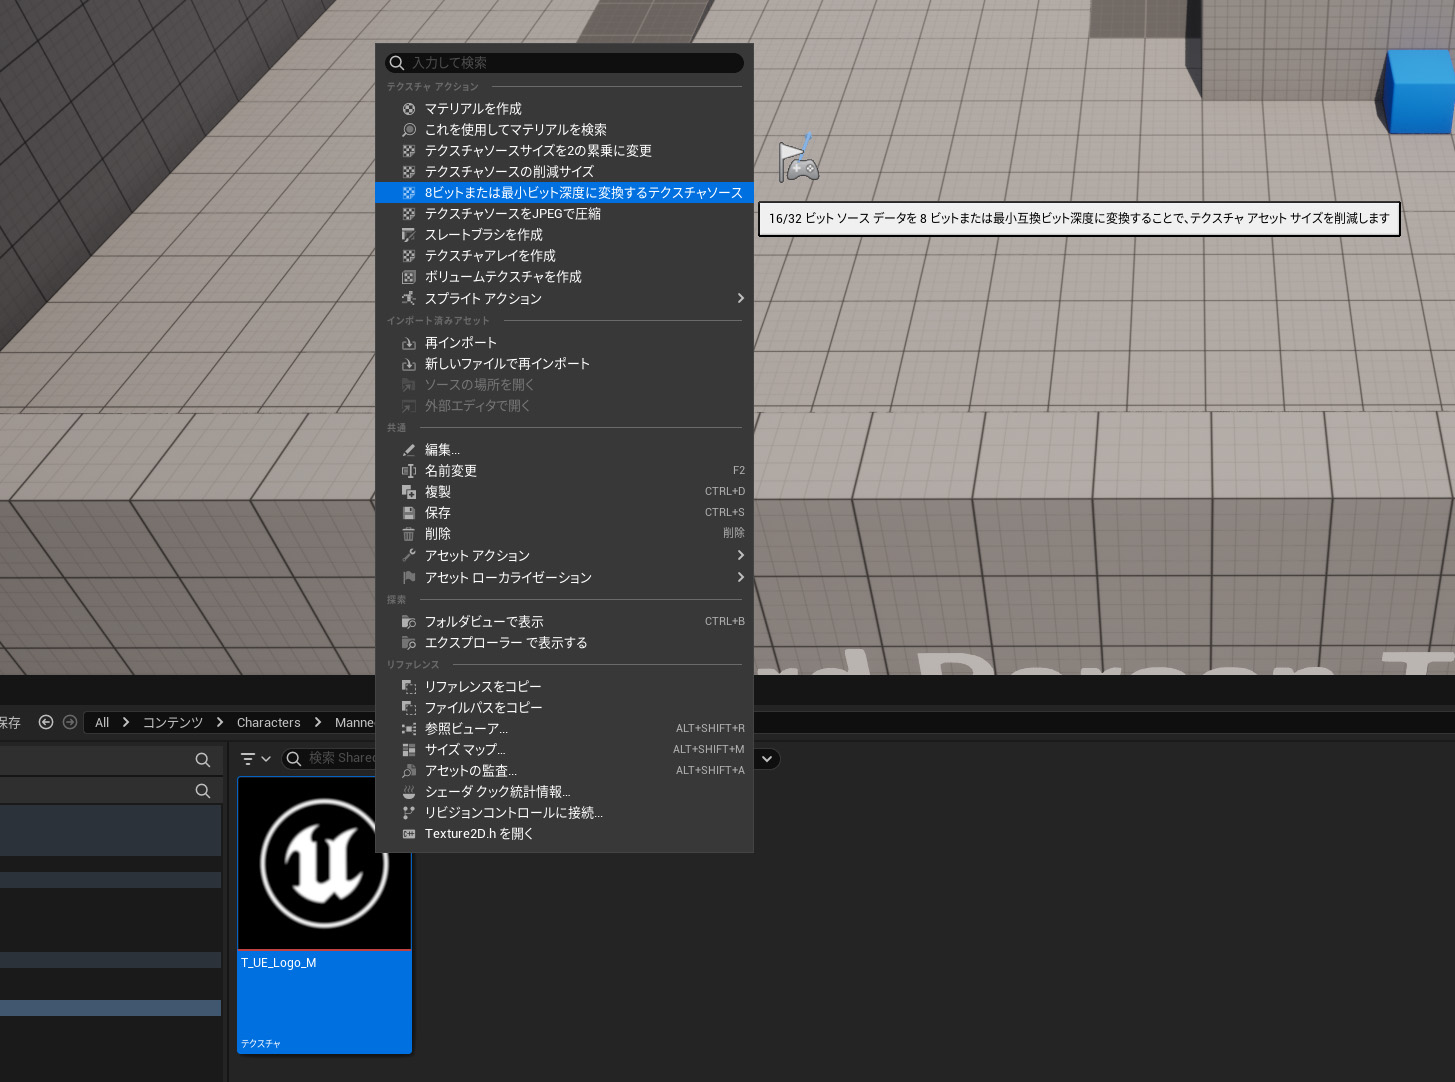Create a volume texture via ボリュームテクスチャを作成

coord(502,277)
